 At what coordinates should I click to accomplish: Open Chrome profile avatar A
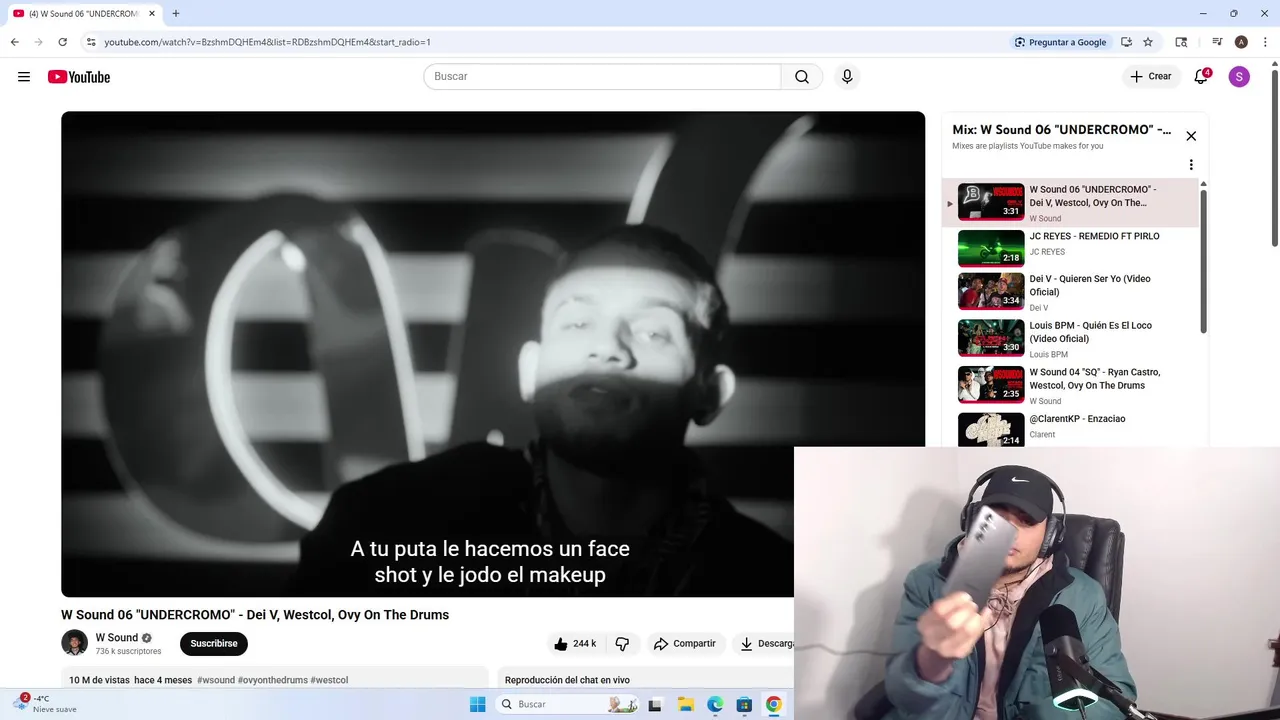point(1241,42)
